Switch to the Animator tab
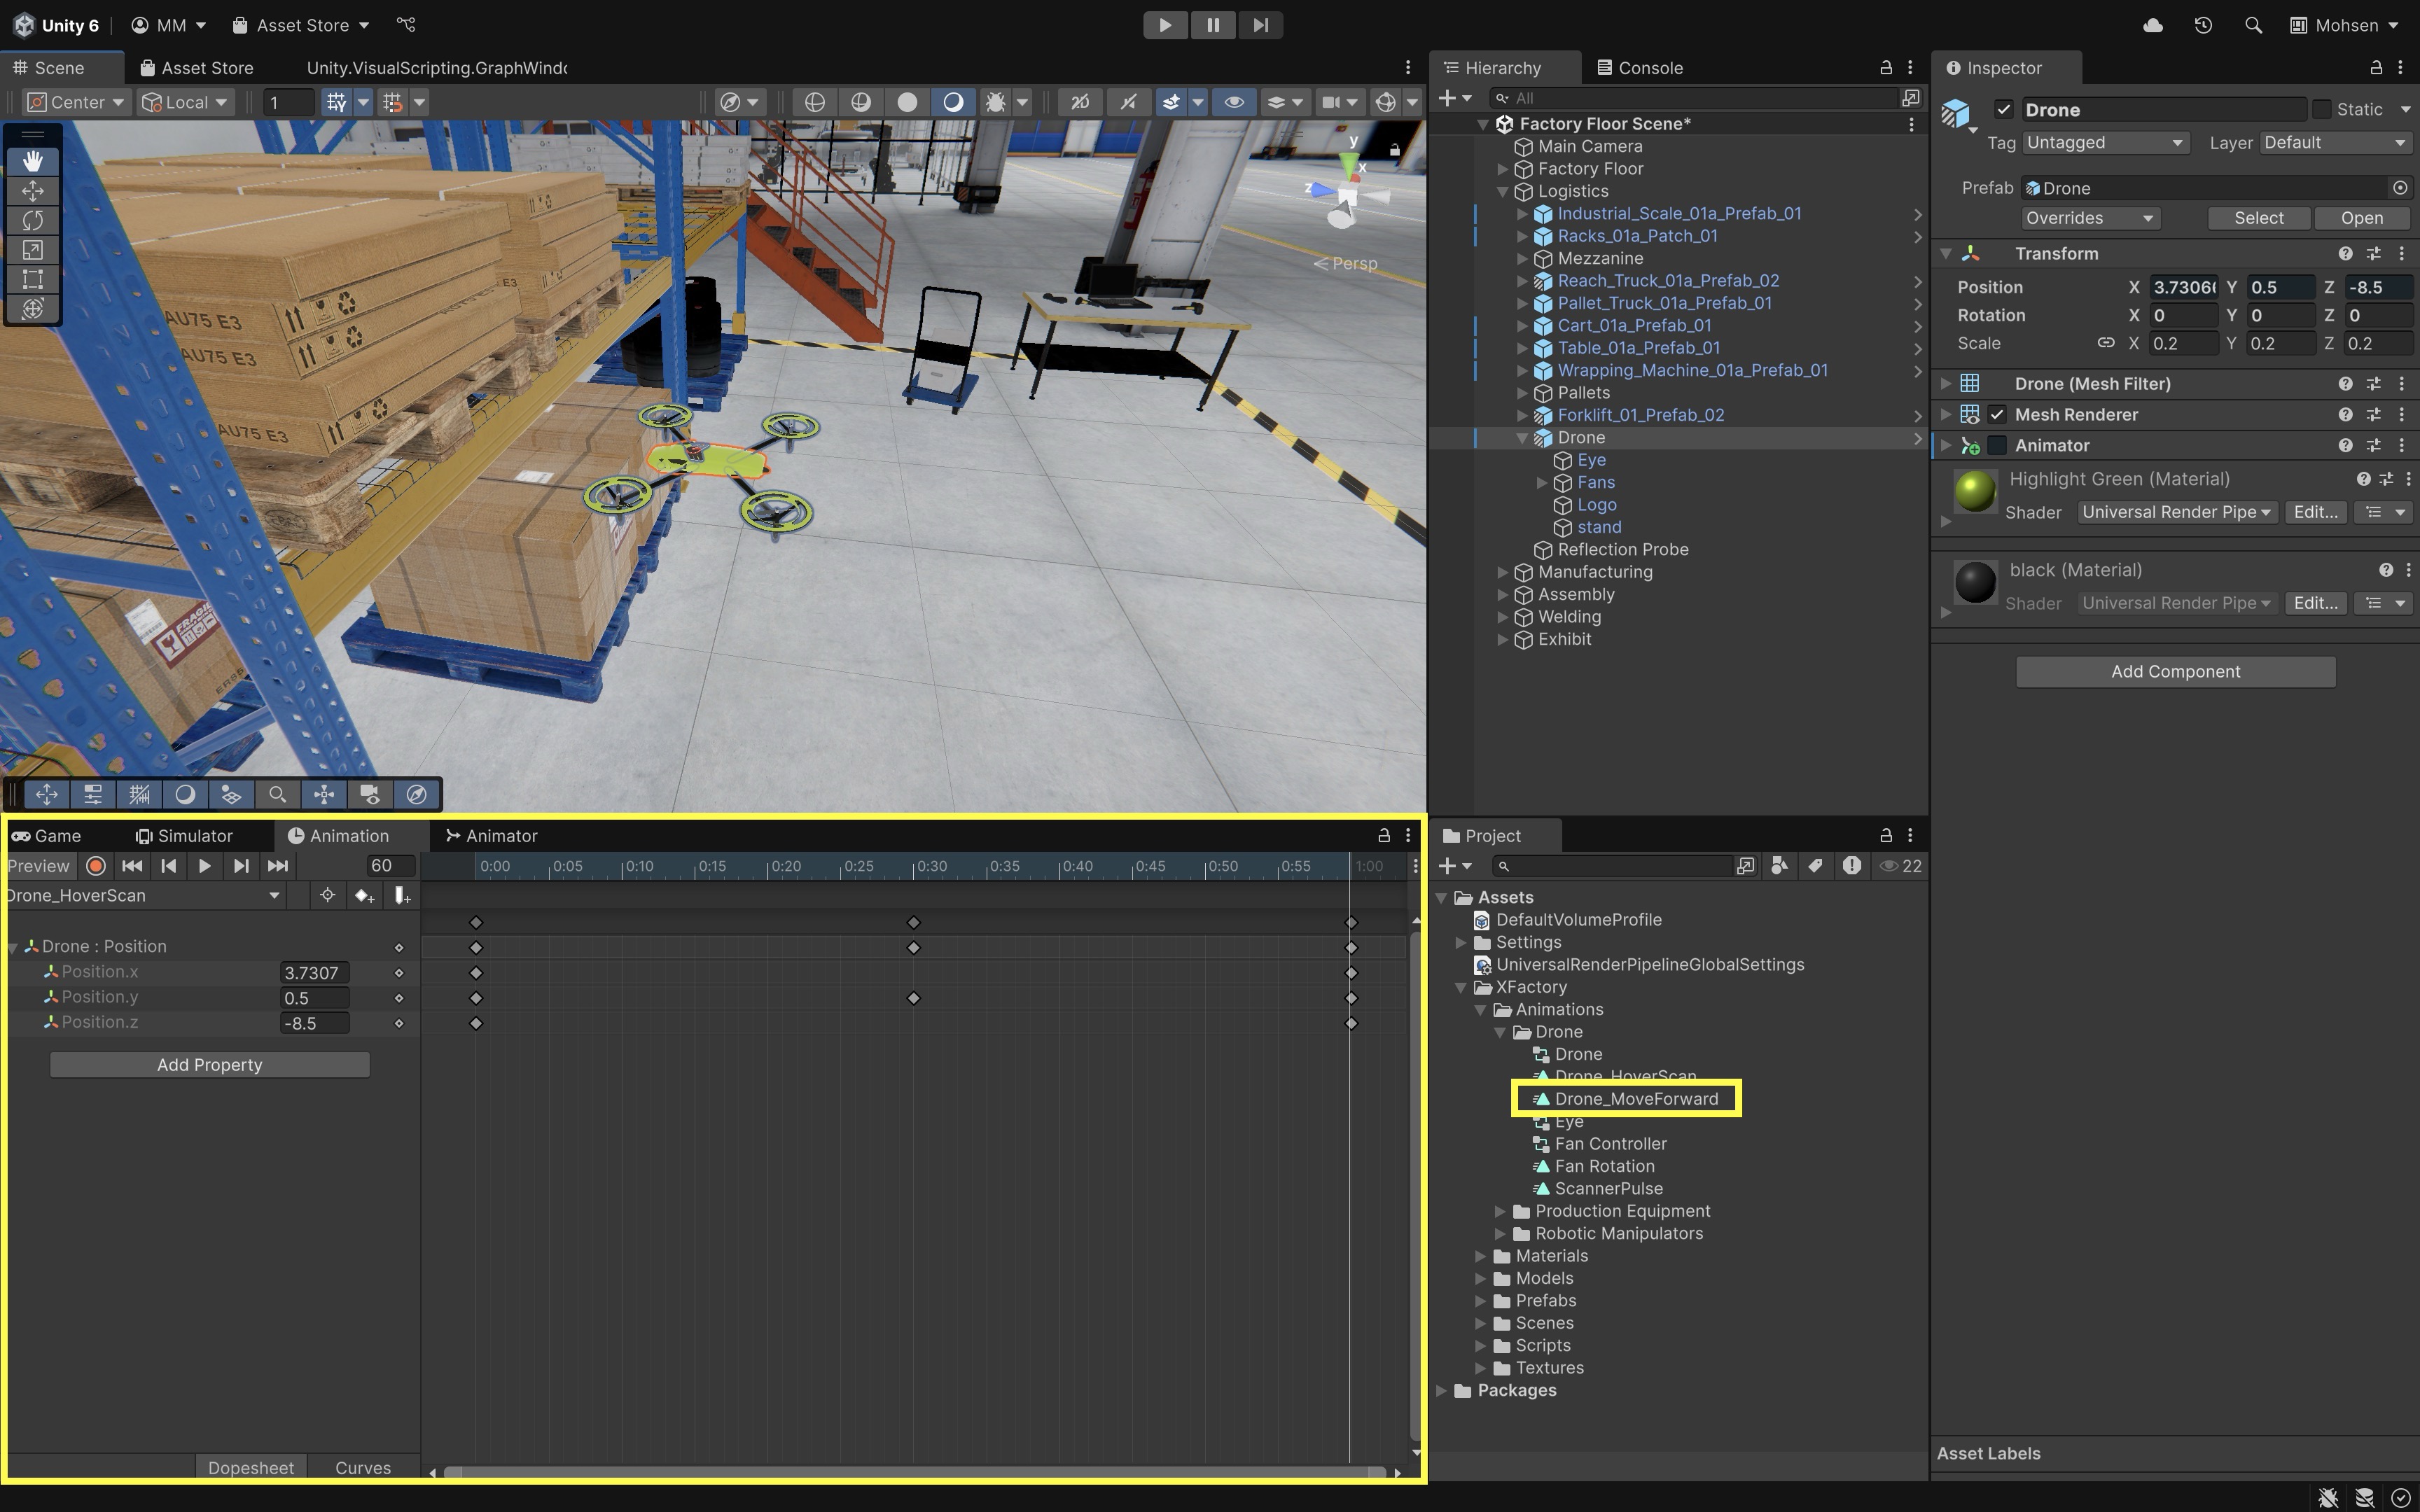This screenshot has height=1512, width=2420. tap(492, 836)
